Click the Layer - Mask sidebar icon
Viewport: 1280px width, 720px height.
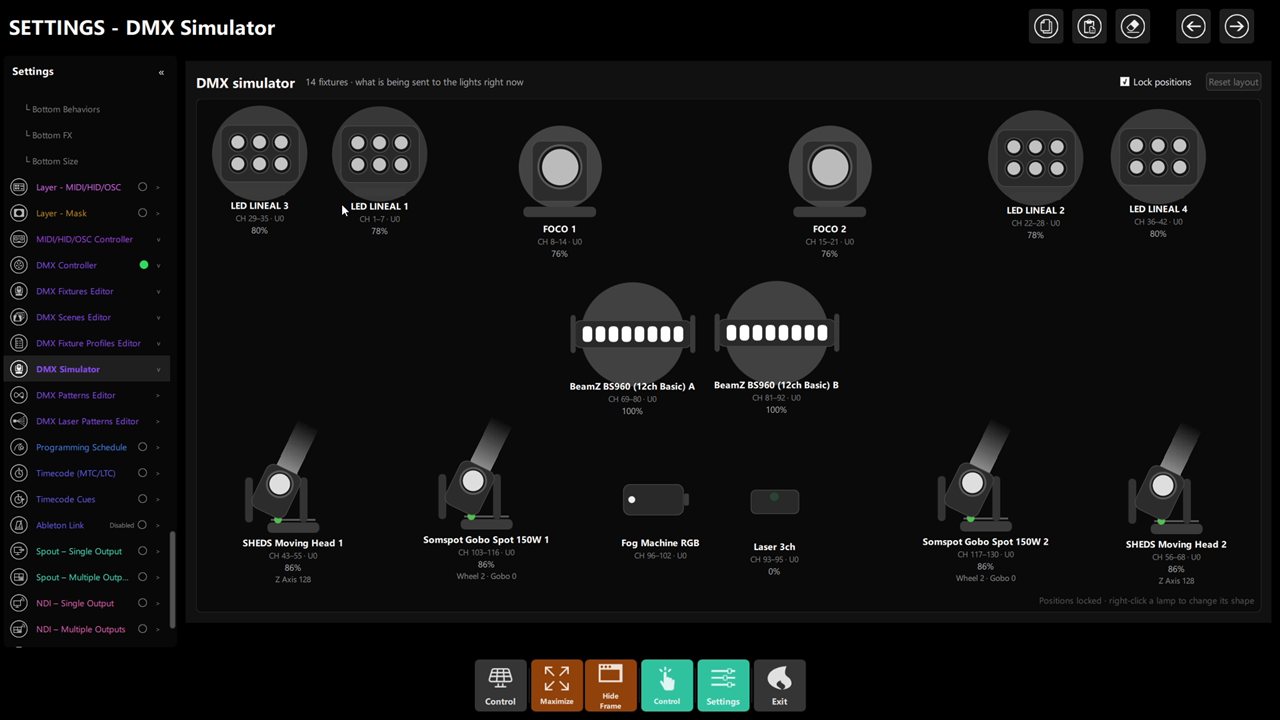pyautogui.click(x=18, y=213)
